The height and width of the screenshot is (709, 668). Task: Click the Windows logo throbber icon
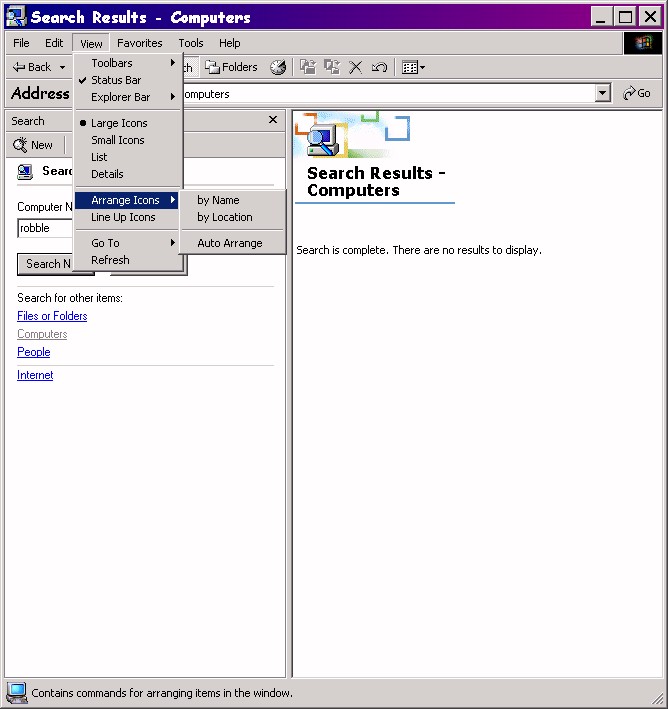click(643, 43)
